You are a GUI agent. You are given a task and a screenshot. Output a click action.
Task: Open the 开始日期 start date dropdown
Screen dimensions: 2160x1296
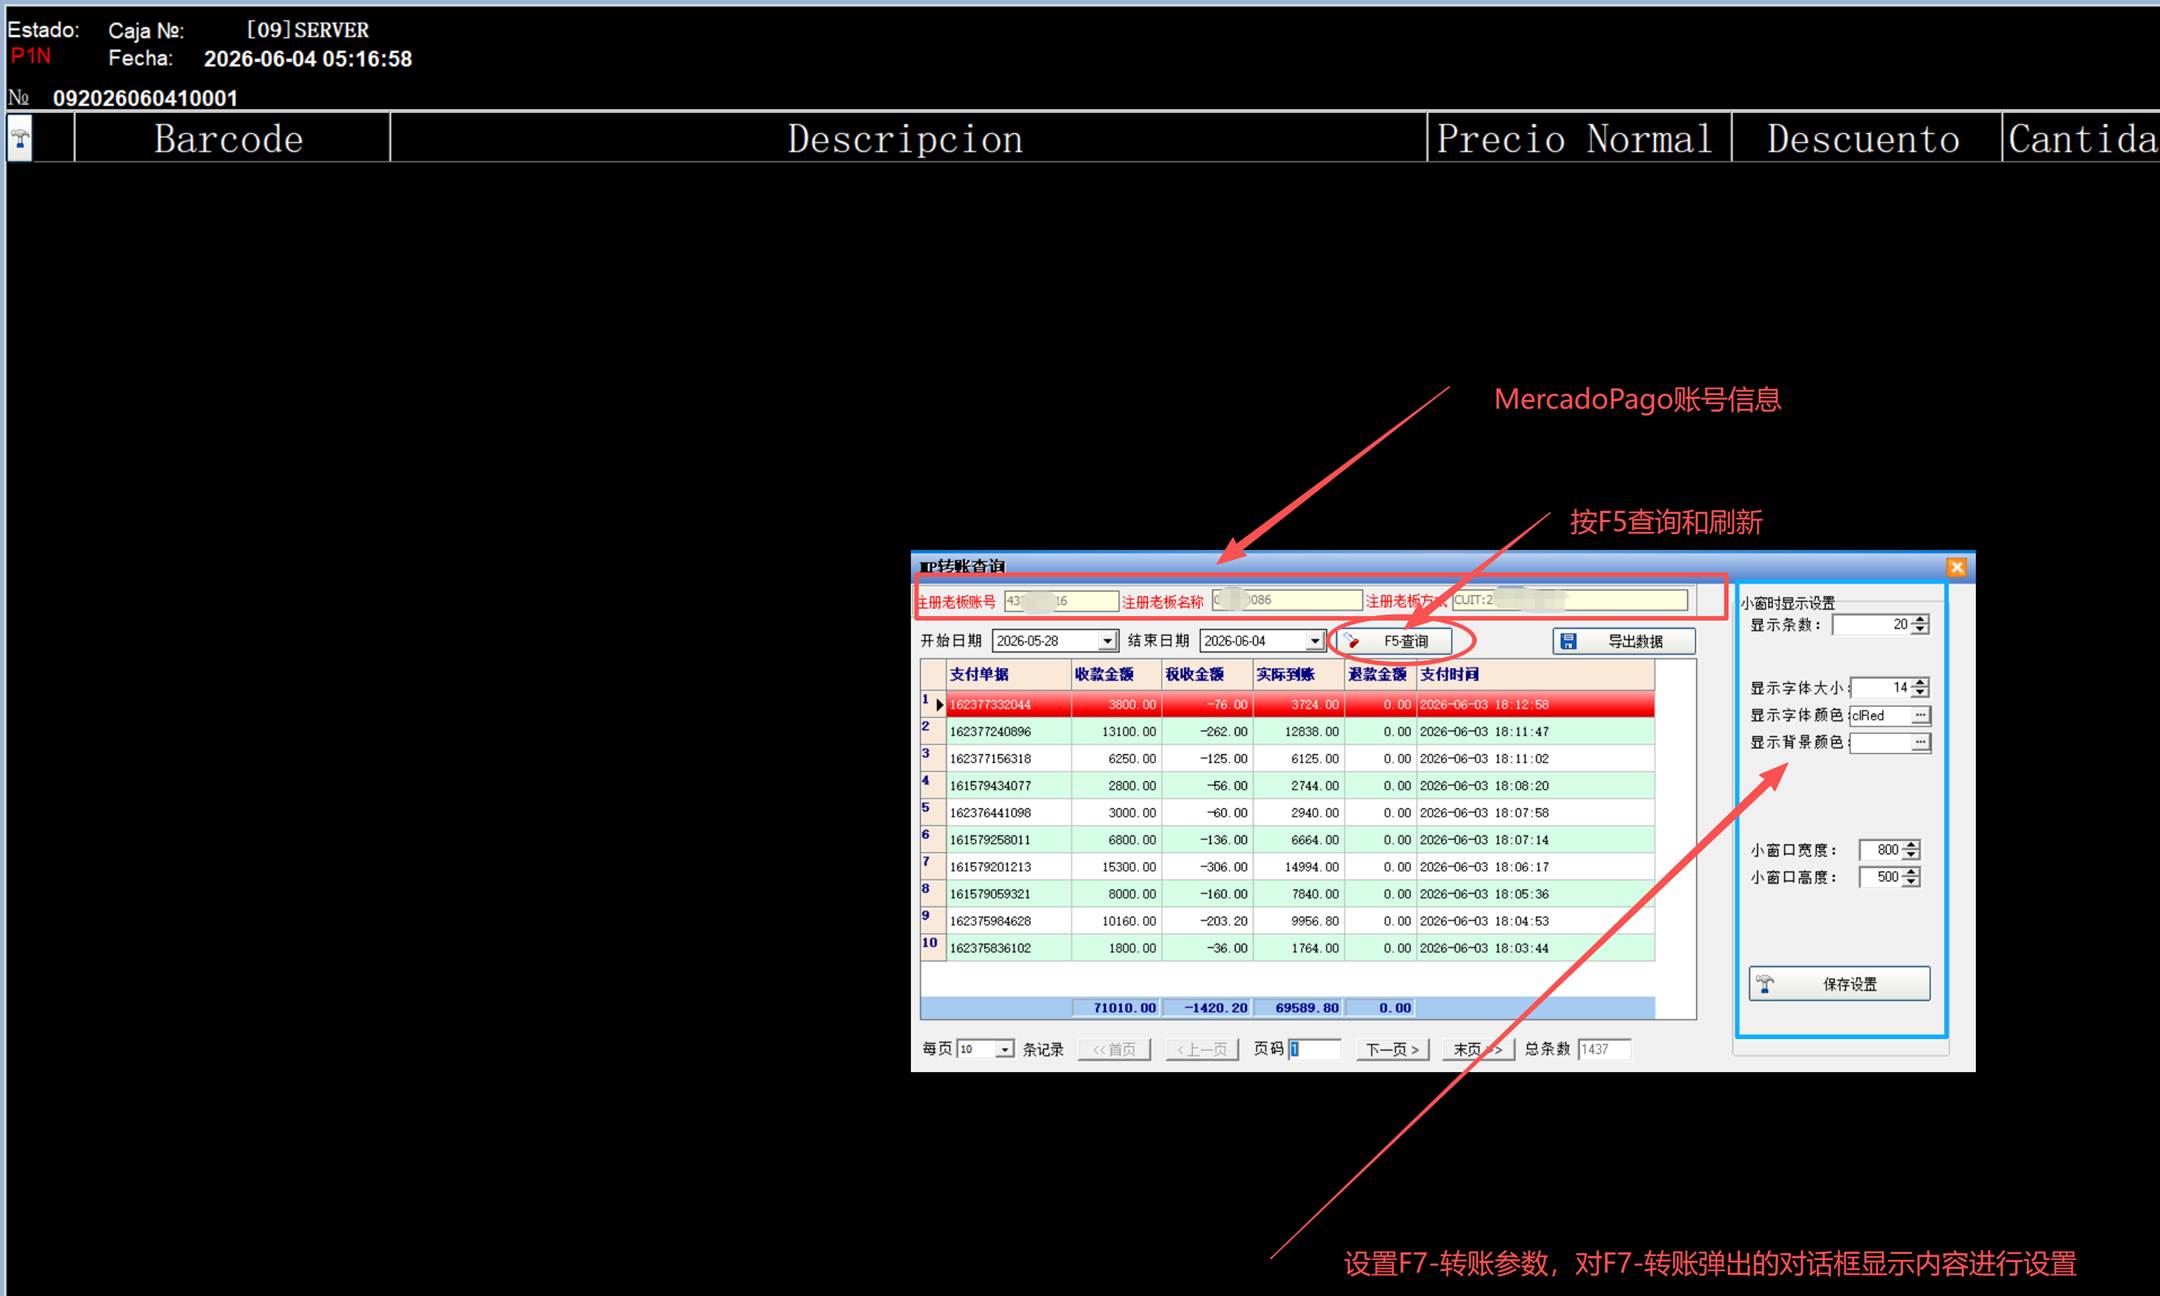click(x=1107, y=641)
